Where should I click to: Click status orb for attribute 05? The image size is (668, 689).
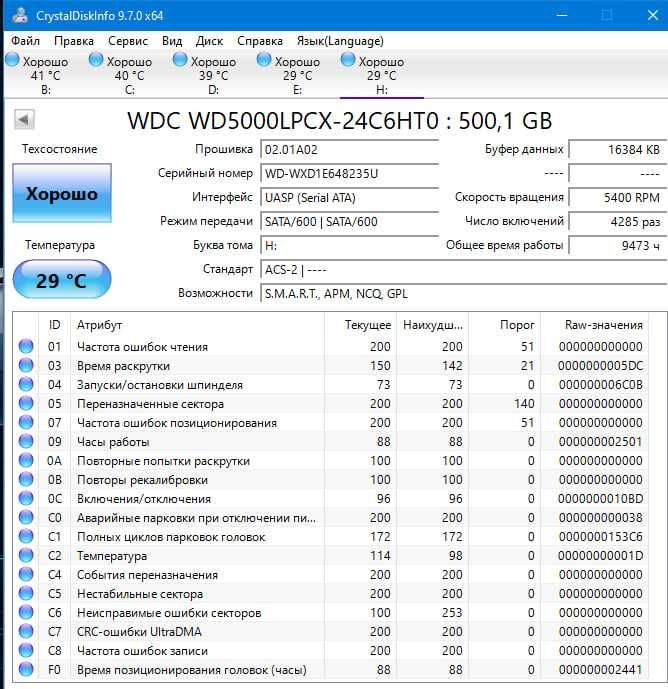pos(26,403)
